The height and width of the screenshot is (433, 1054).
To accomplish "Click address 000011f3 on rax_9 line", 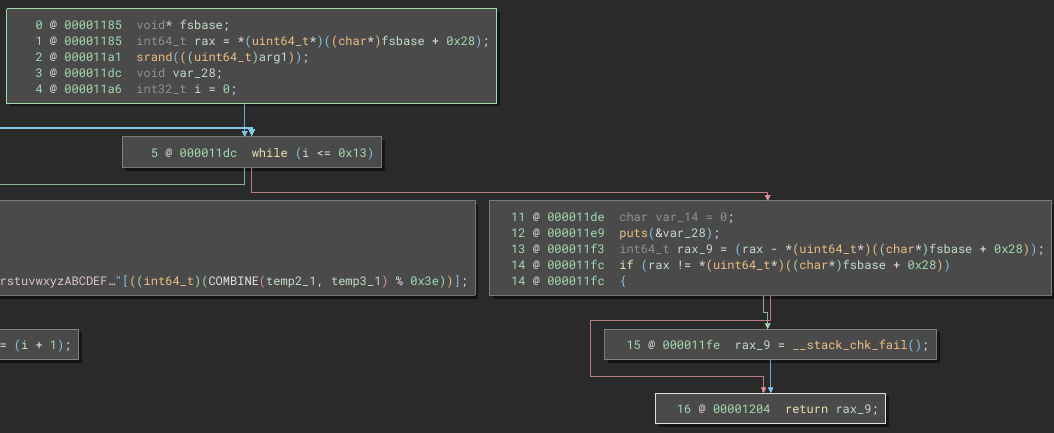I will tap(576, 249).
